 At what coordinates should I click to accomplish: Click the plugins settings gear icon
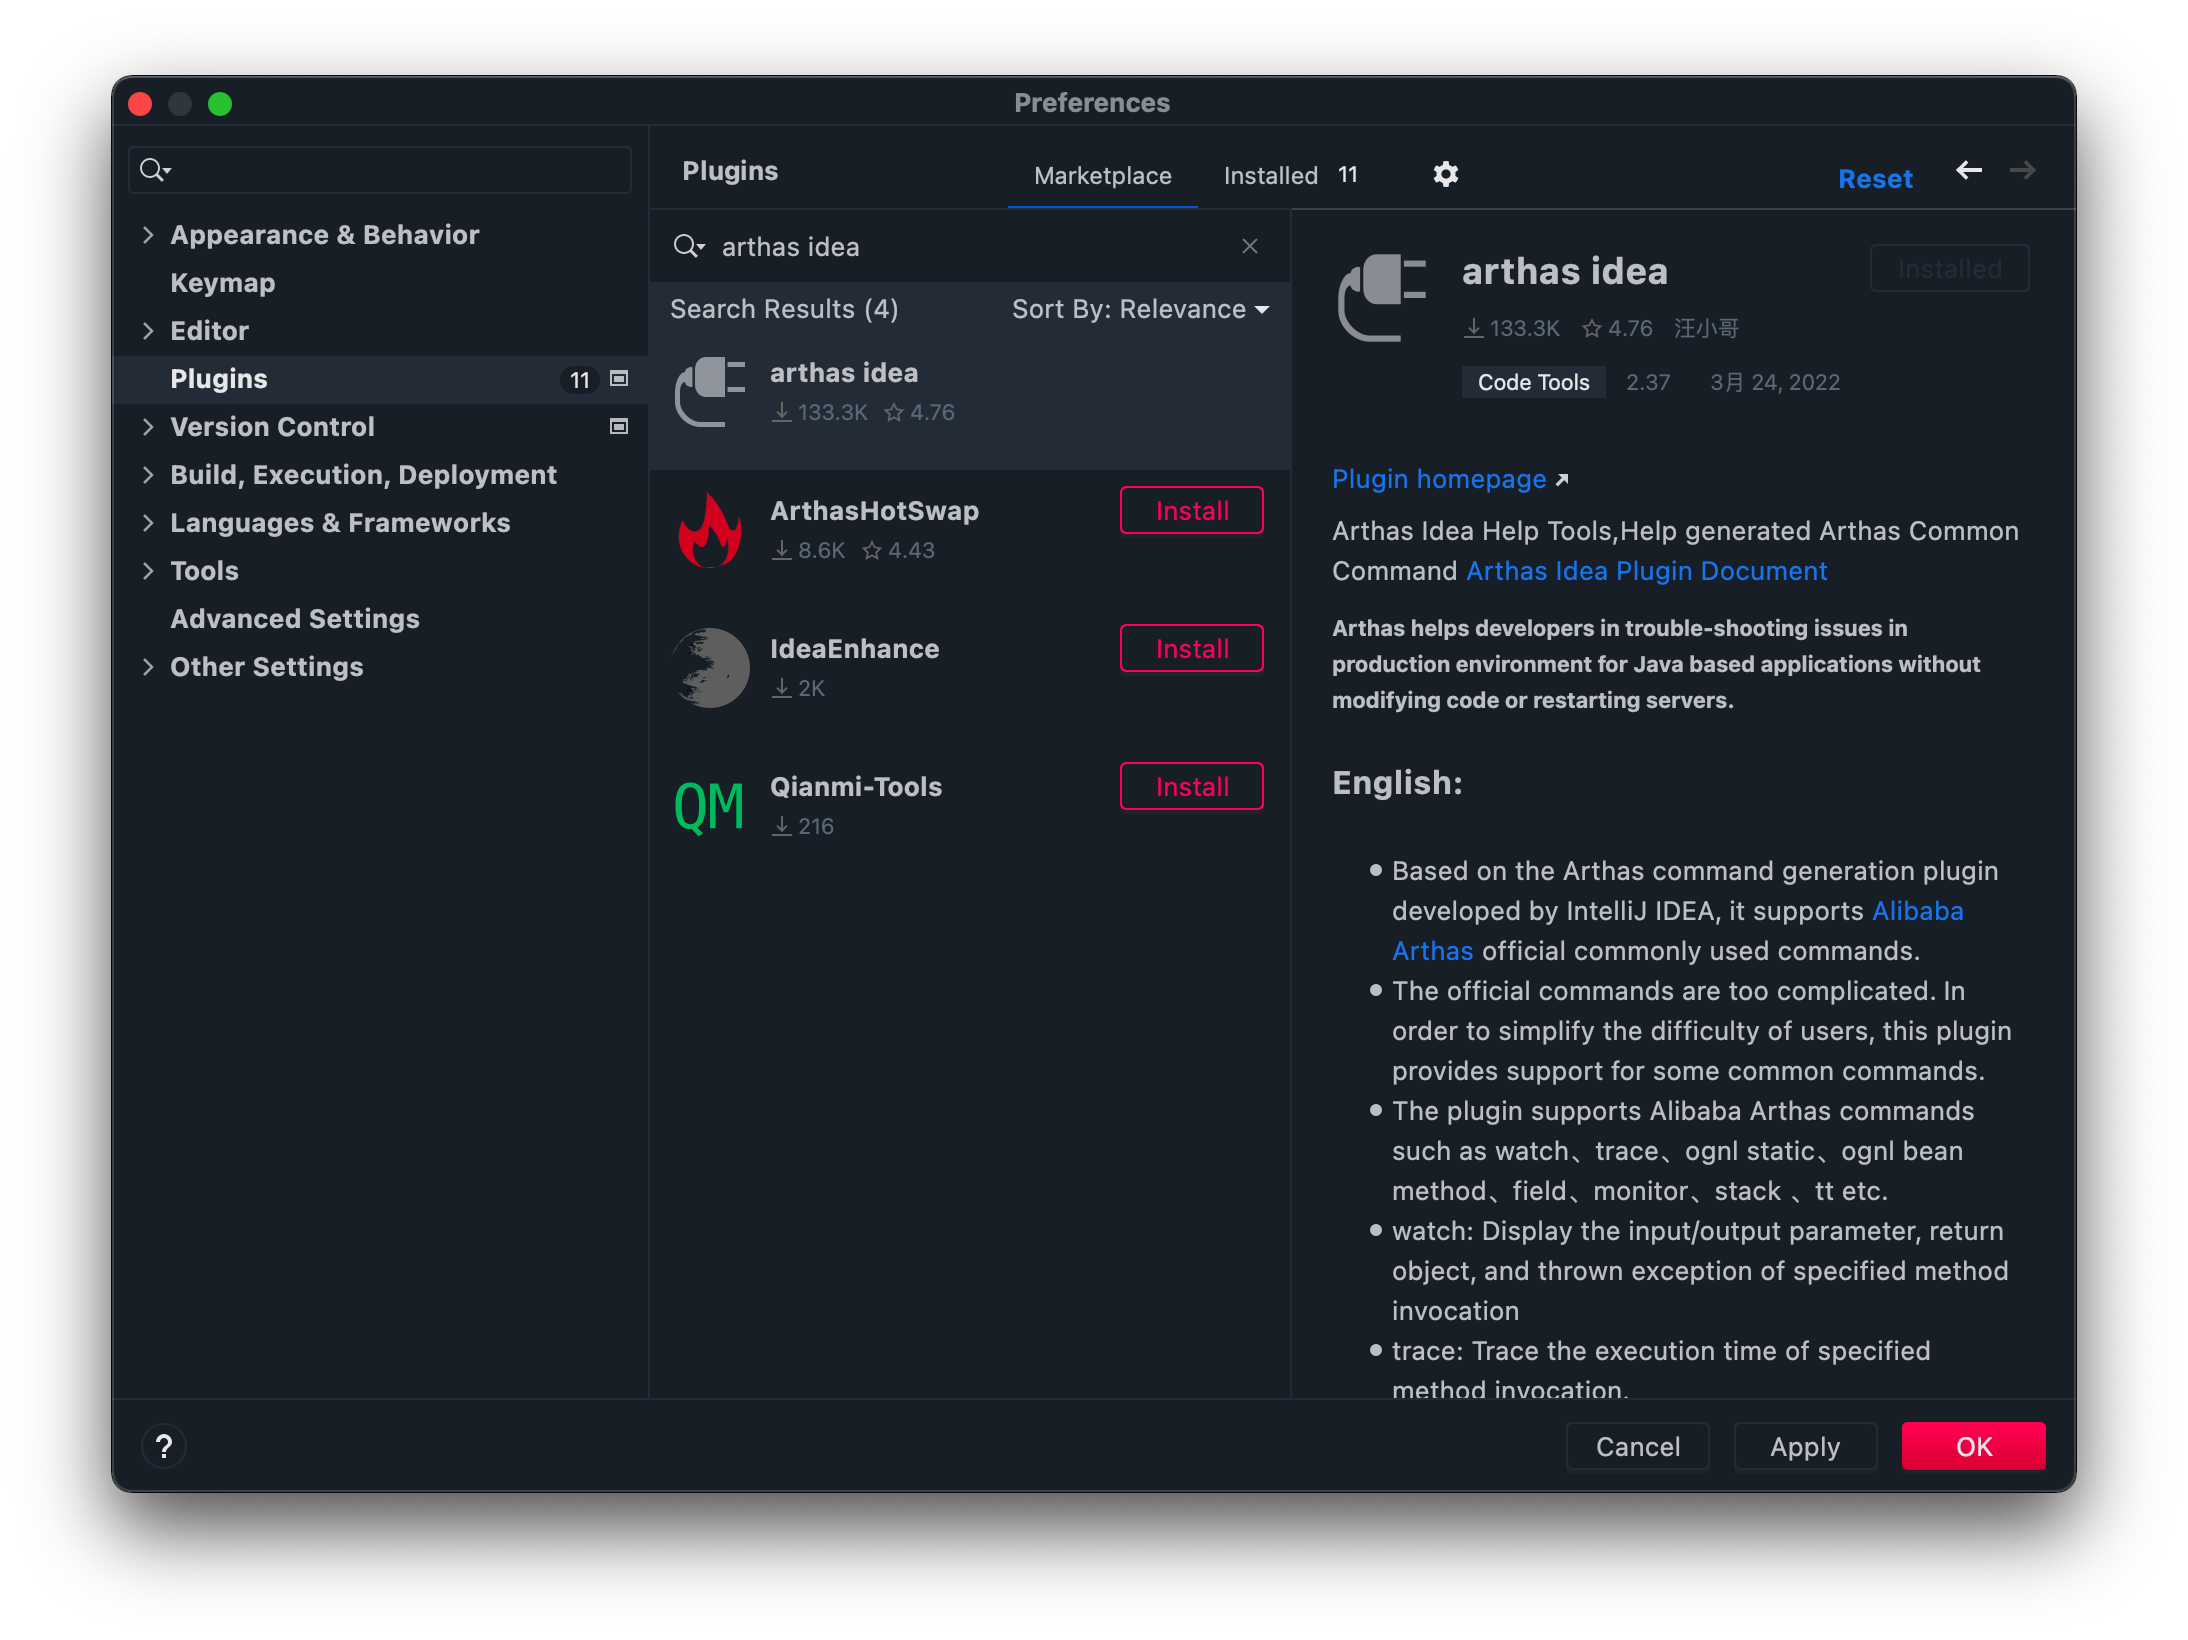point(1445,175)
